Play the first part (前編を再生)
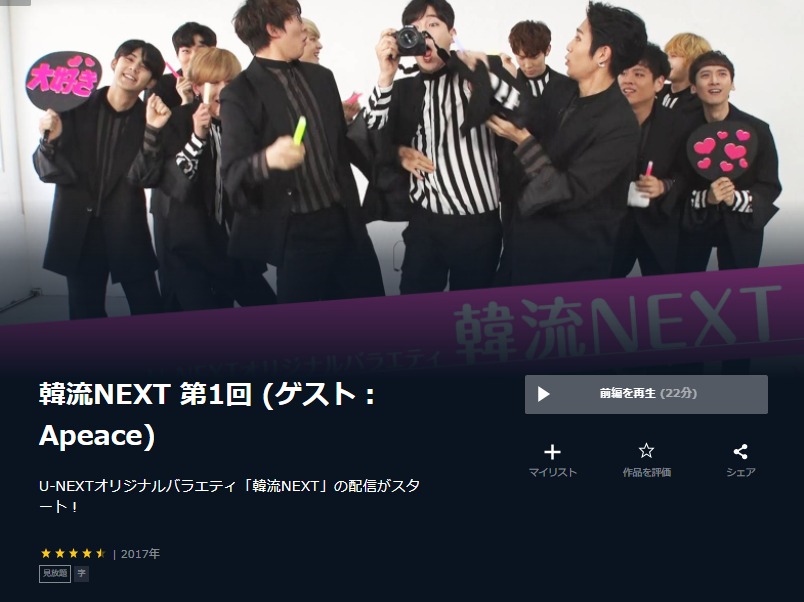This screenshot has height=602, width=804. 646,394
